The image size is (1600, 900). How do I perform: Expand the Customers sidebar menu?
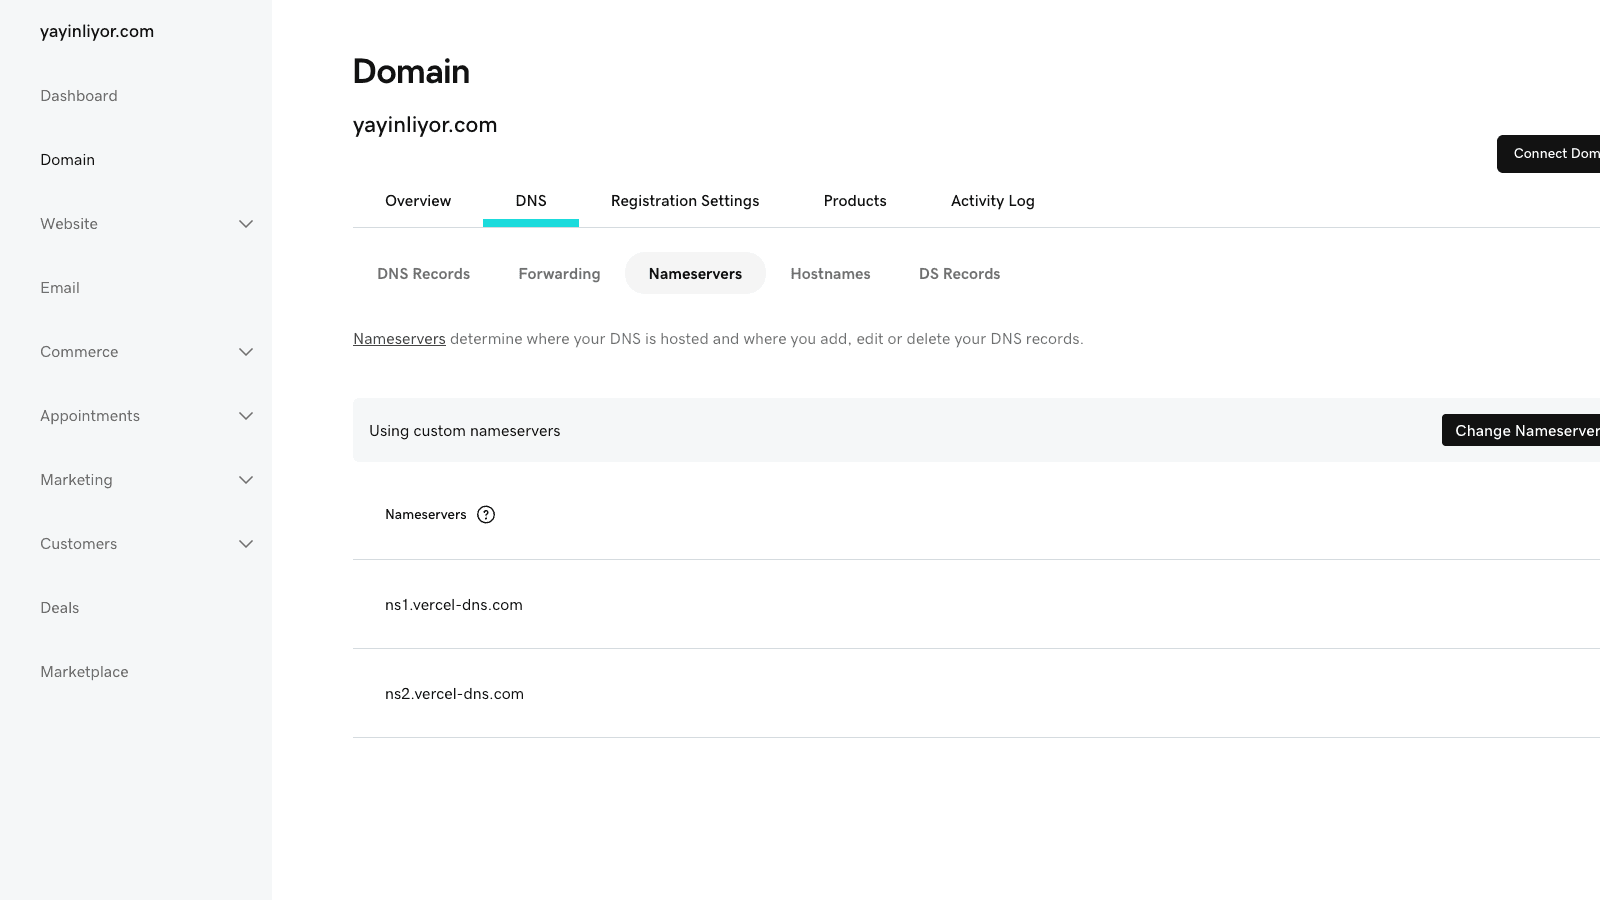(245, 544)
